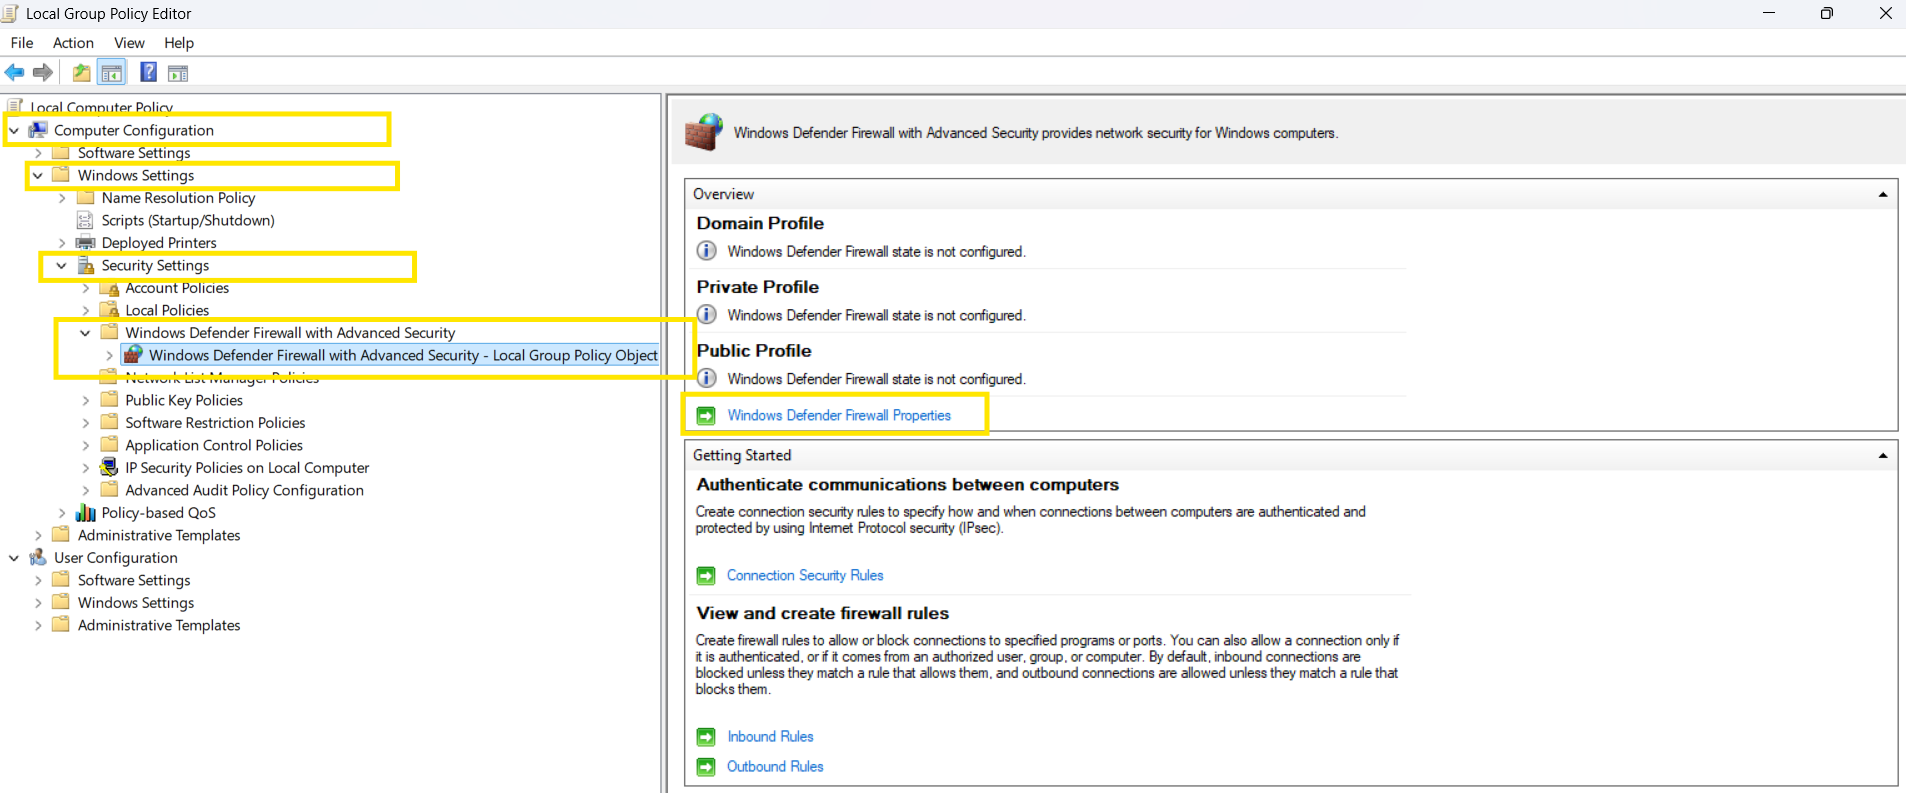Click the blue question mark Help toolbar icon
1906x793 pixels.
pos(148,72)
